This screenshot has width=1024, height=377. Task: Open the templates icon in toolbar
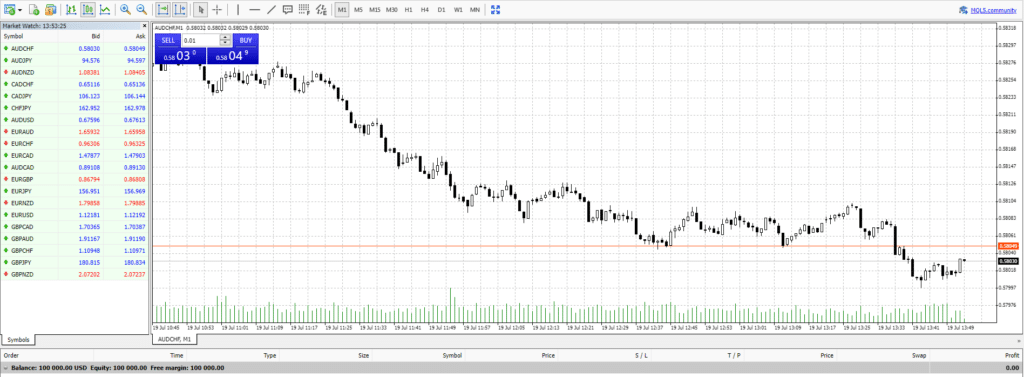[50, 10]
